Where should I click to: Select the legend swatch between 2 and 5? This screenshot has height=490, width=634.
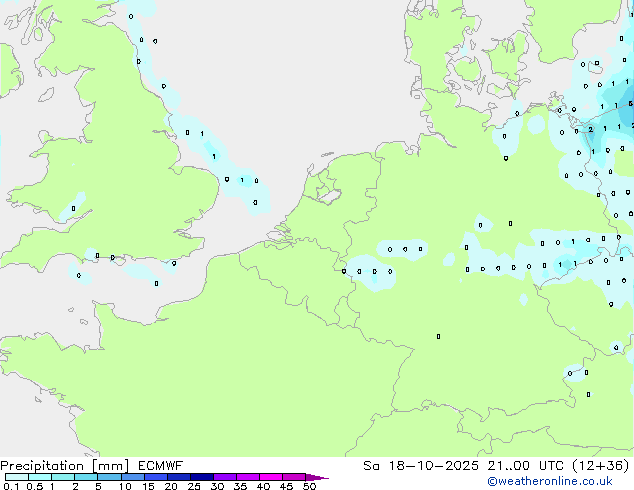pyautogui.click(x=86, y=477)
